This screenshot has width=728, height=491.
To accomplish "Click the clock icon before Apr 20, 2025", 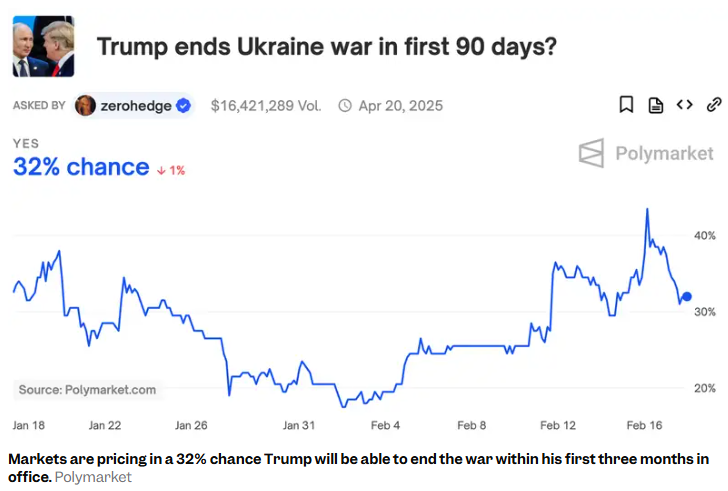I will click(x=345, y=105).
